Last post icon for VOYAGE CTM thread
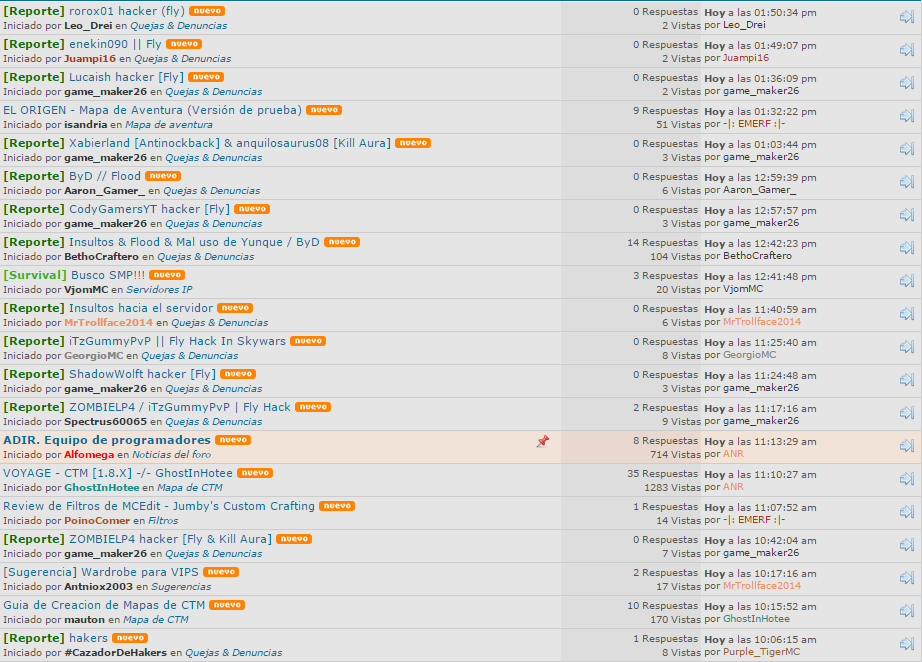922x662 pixels. (907, 479)
